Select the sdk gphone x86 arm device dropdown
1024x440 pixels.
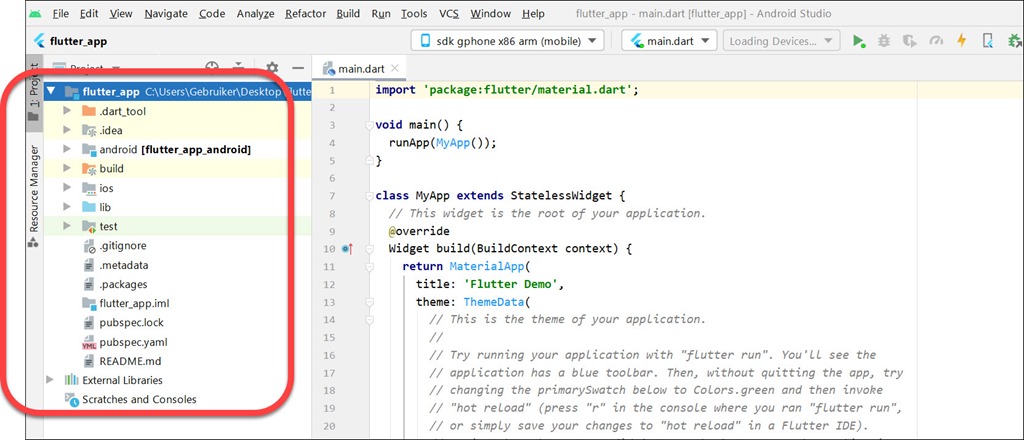507,41
